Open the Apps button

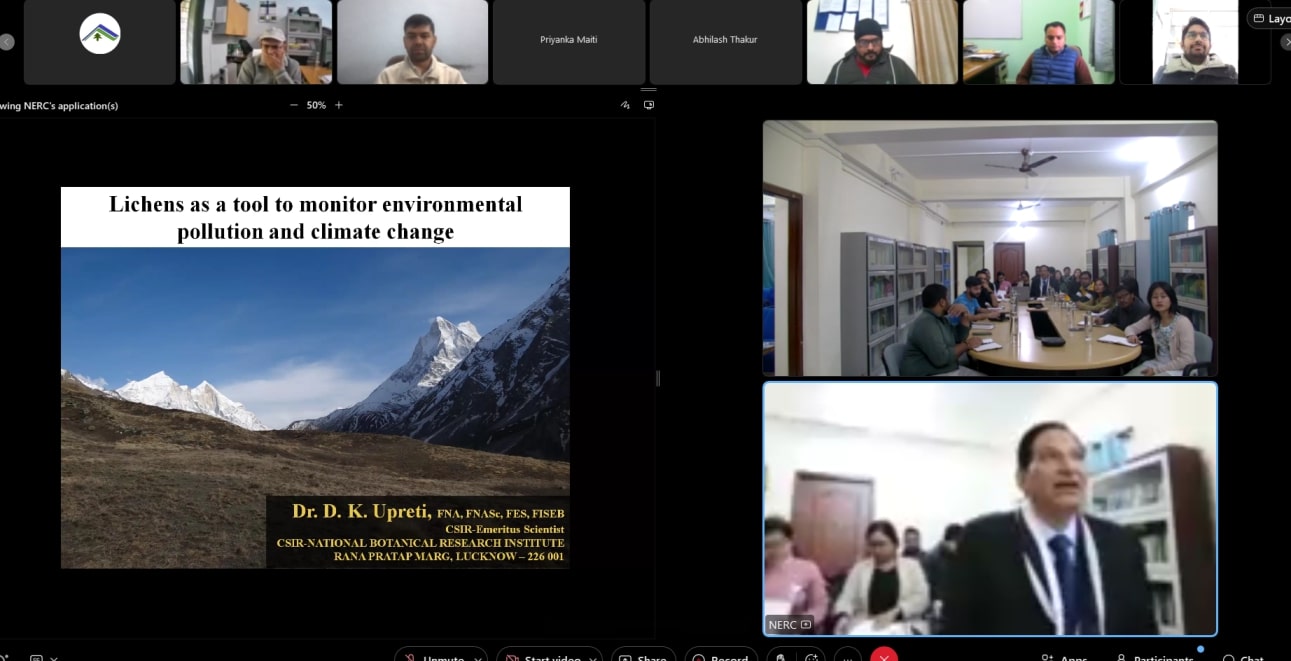pos(1064,657)
